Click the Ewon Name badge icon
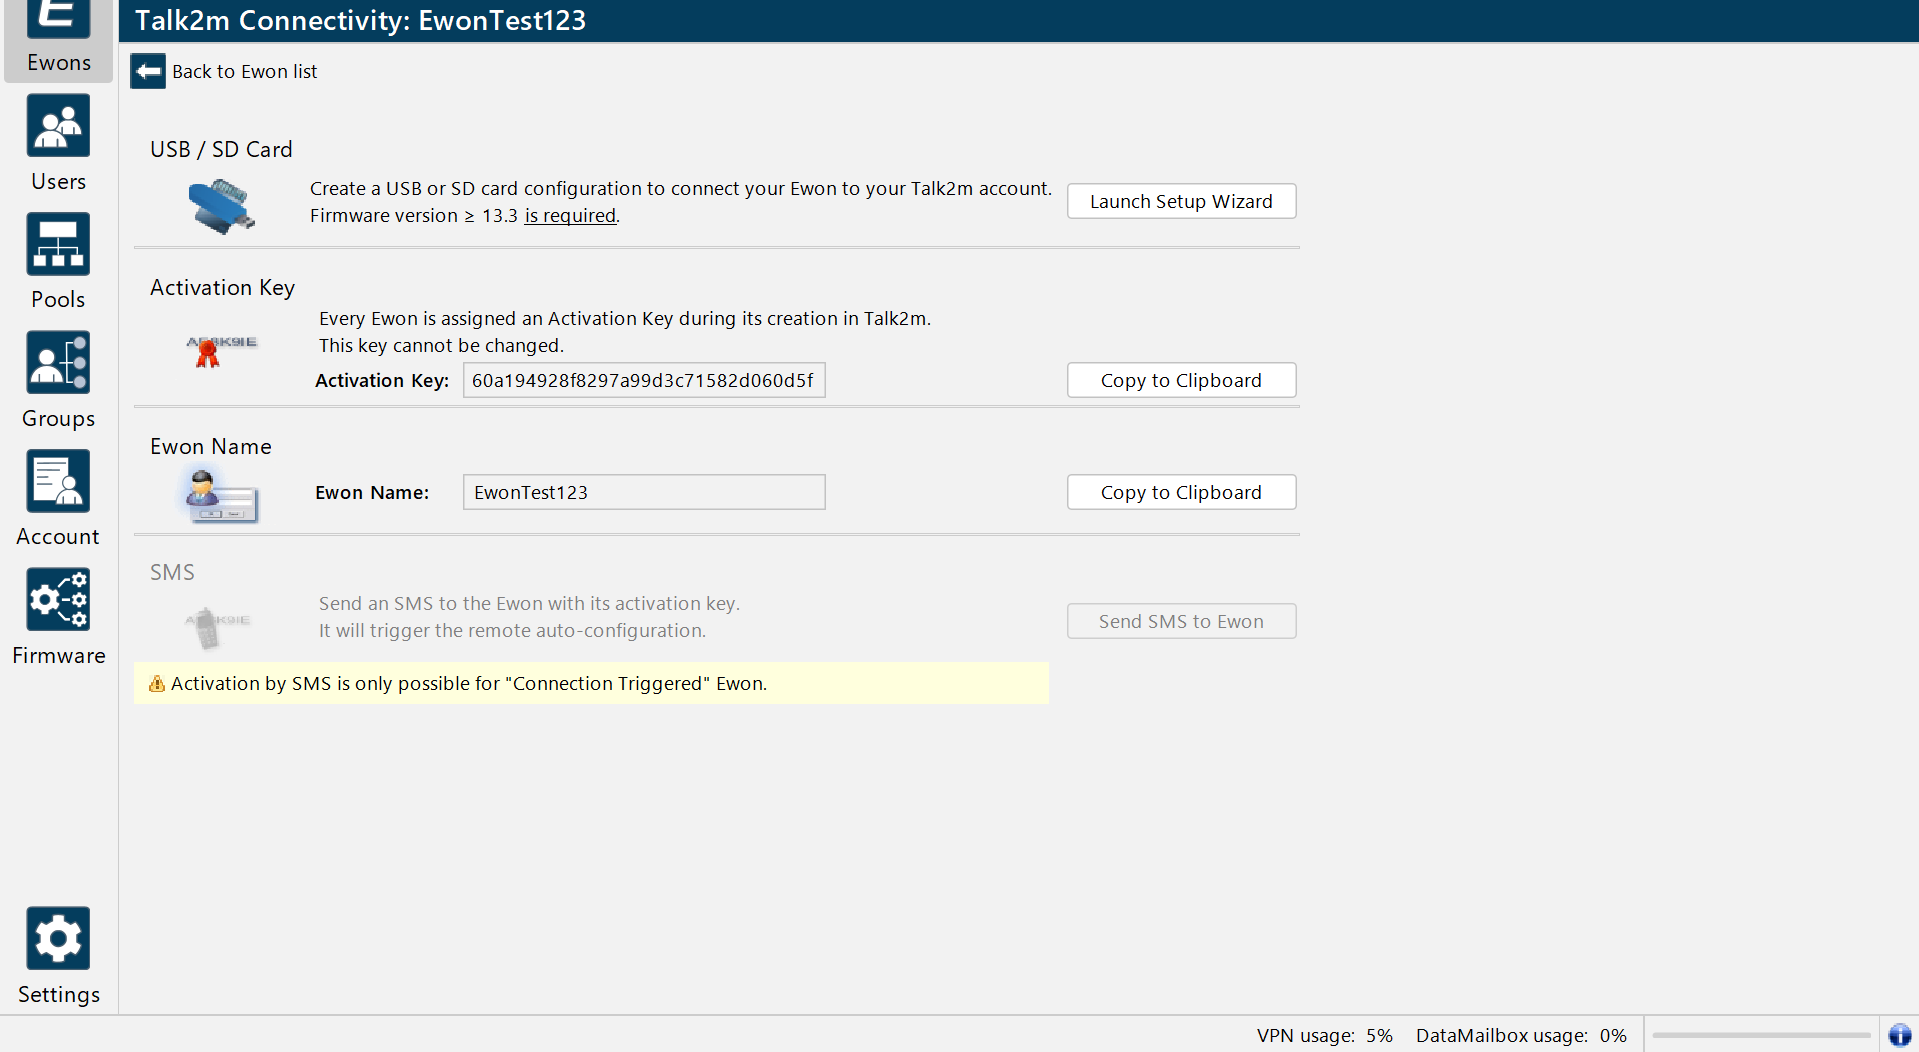Image resolution: width=1919 pixels, height=1052 pixels. click(x=219, y=495)
